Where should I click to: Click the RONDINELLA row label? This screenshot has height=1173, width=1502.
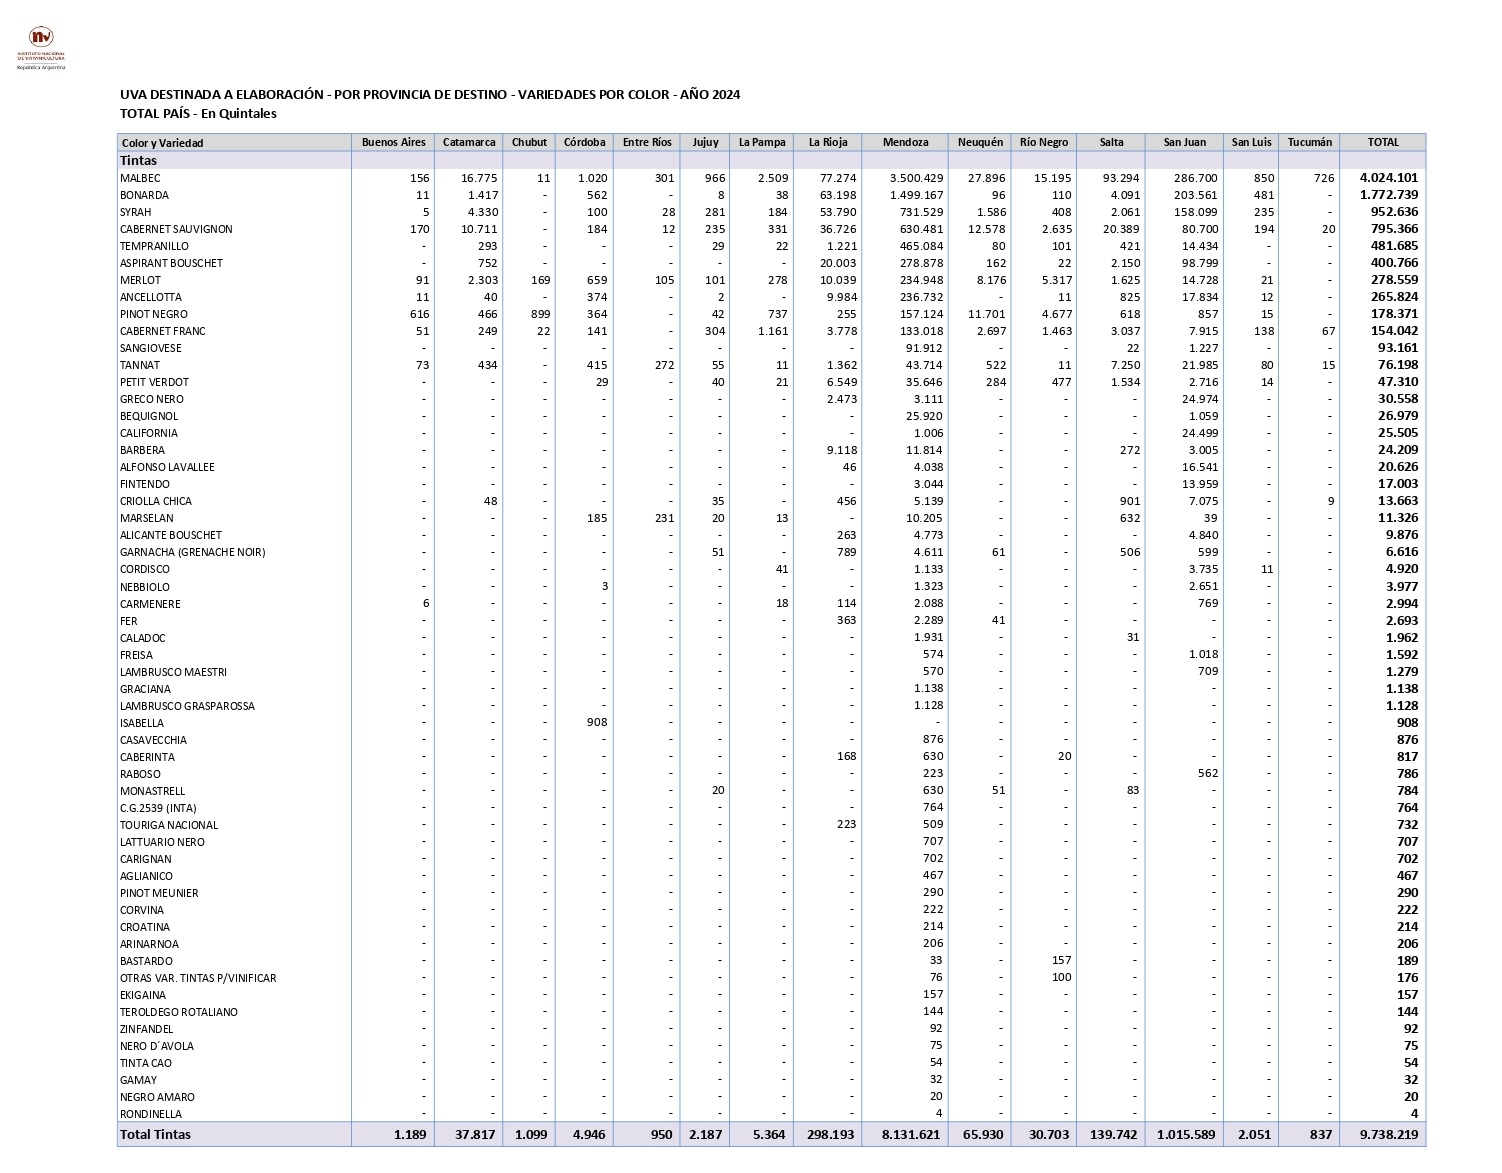(151, 1114)
